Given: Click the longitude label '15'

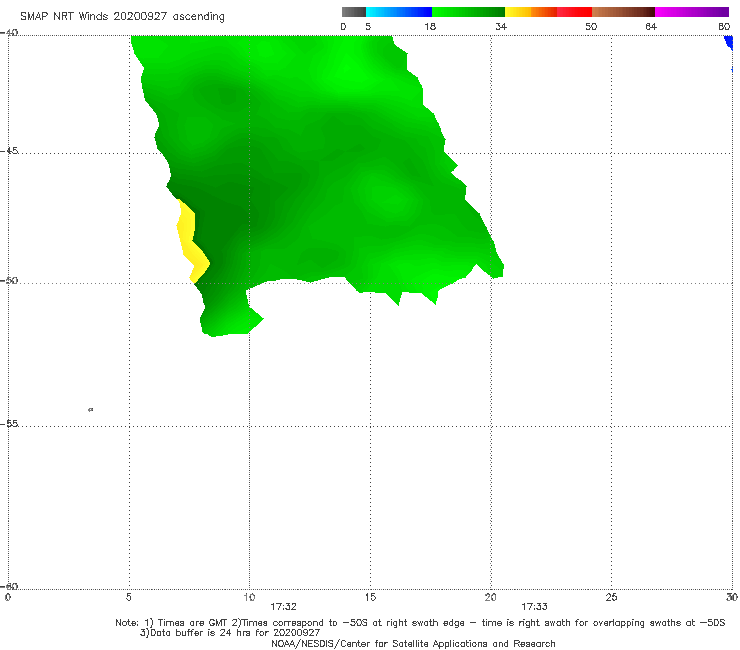Looking at the screenshot, I should click(x=370, y=597).
